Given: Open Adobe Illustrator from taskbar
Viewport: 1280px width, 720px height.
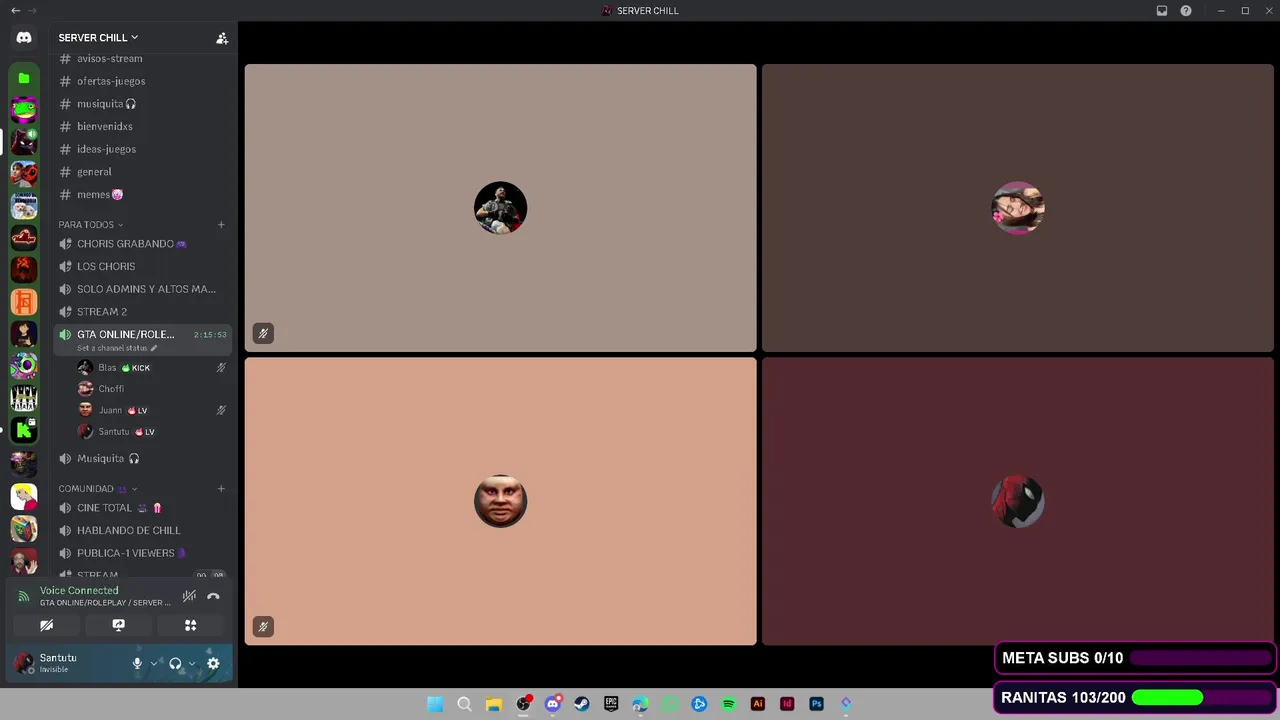Looking at the screenshot, I should pos(757,704).
